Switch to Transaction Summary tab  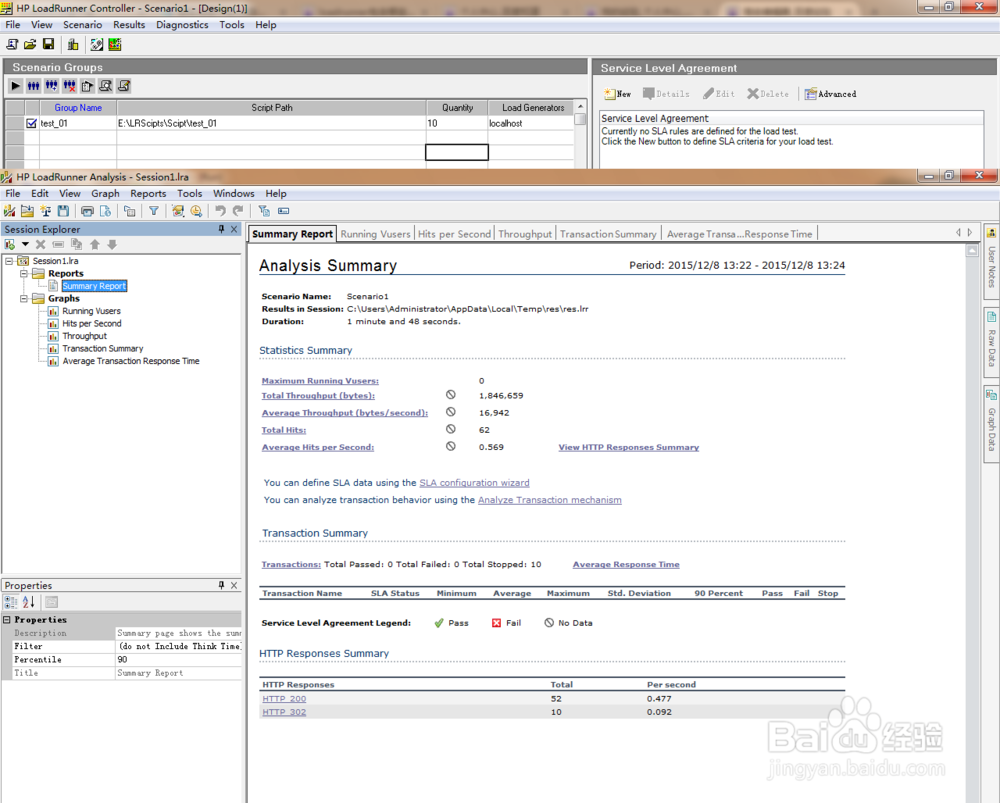[x=608, y=234]
